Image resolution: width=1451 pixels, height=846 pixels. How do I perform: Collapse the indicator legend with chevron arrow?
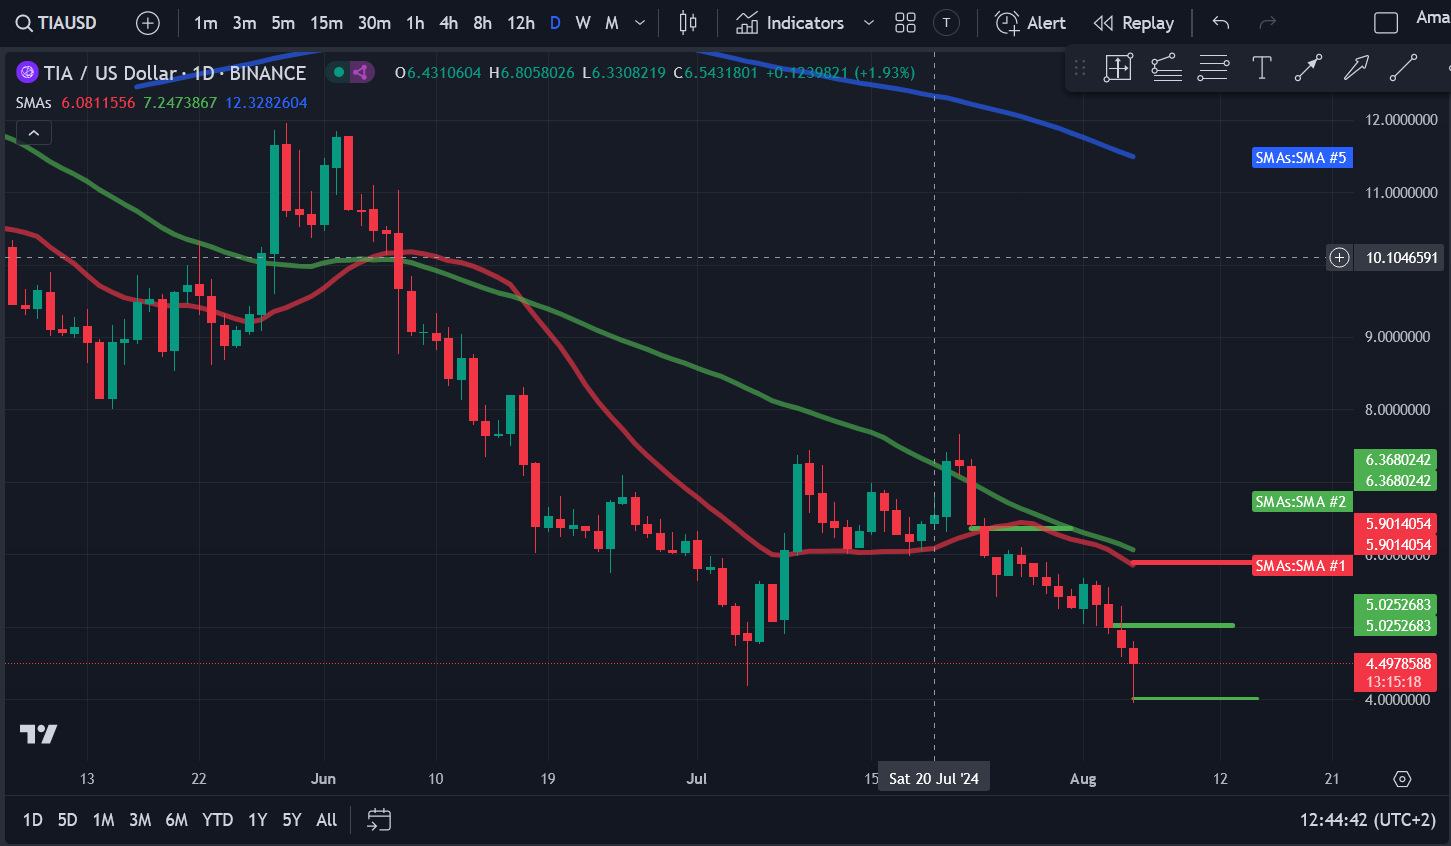(34, 133)
